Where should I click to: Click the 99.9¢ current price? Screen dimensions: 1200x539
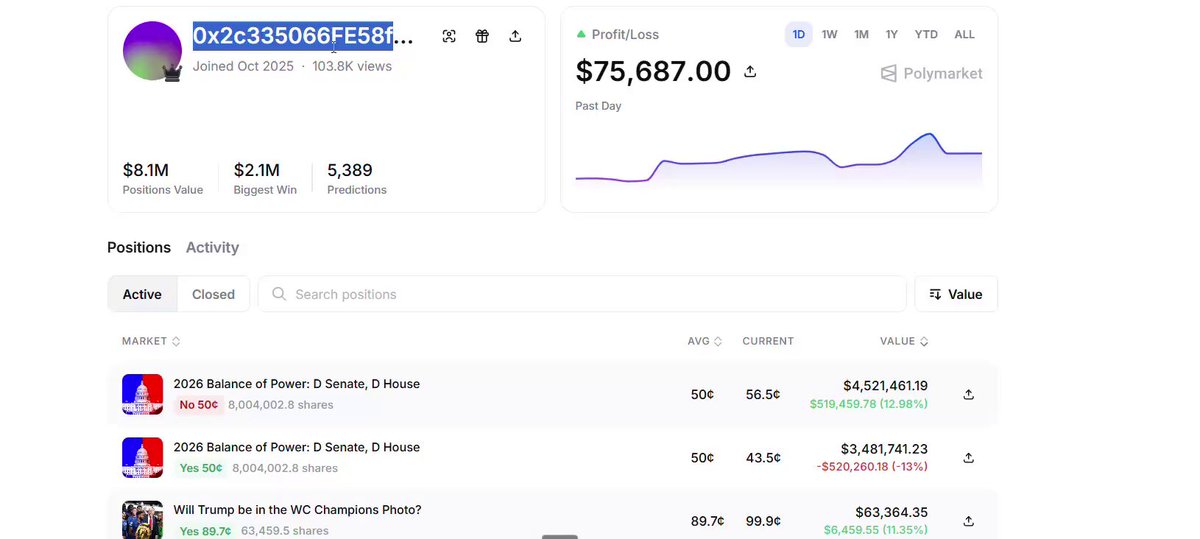tap(763, 521)
